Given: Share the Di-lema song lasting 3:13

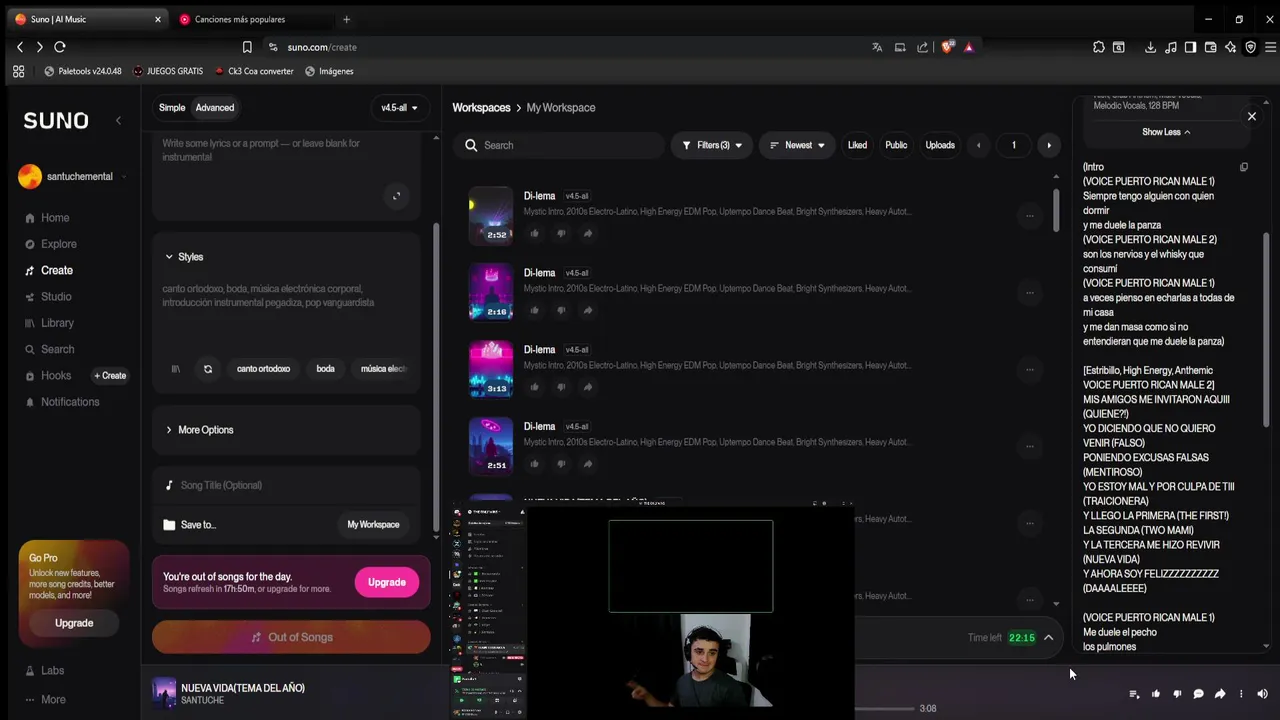Looking at the screenshot, I should (x=588, y=387).
